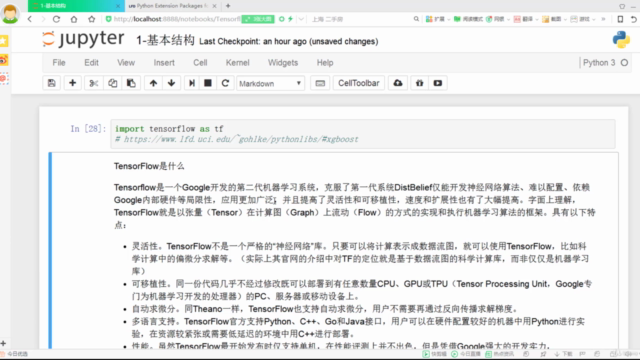Click the undo arrow in browser toolbar

(x=633, y=19)
